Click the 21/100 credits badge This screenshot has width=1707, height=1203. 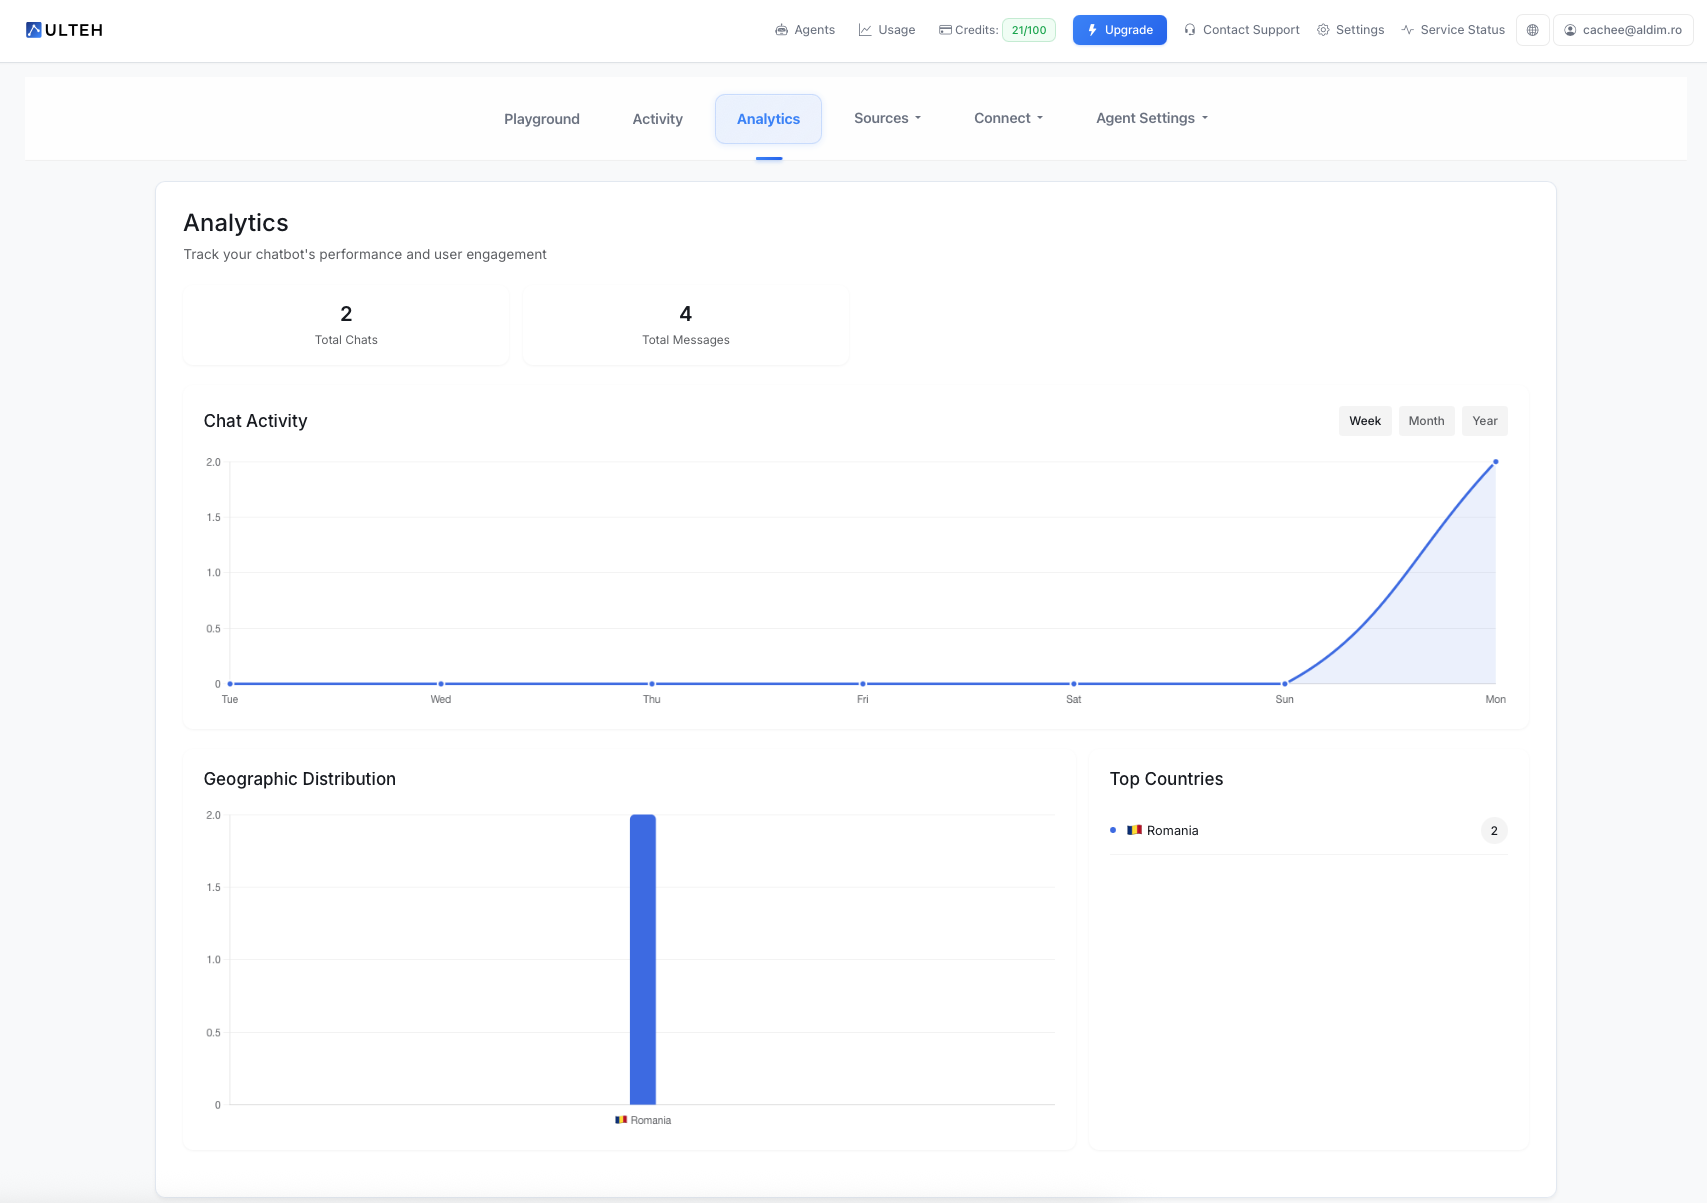(1029, 30)
